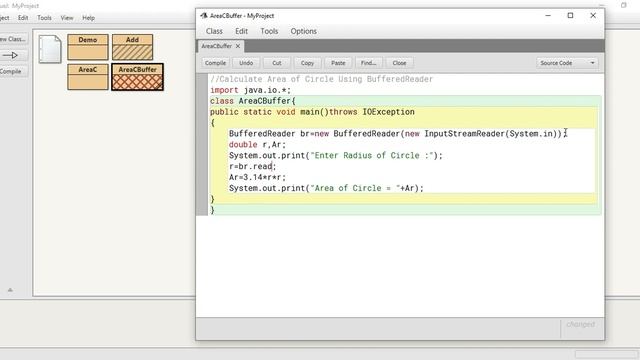This screenshot has width=640, height=360.
Task: Open the Help menu in BlueJ main window
Action: 89,18
